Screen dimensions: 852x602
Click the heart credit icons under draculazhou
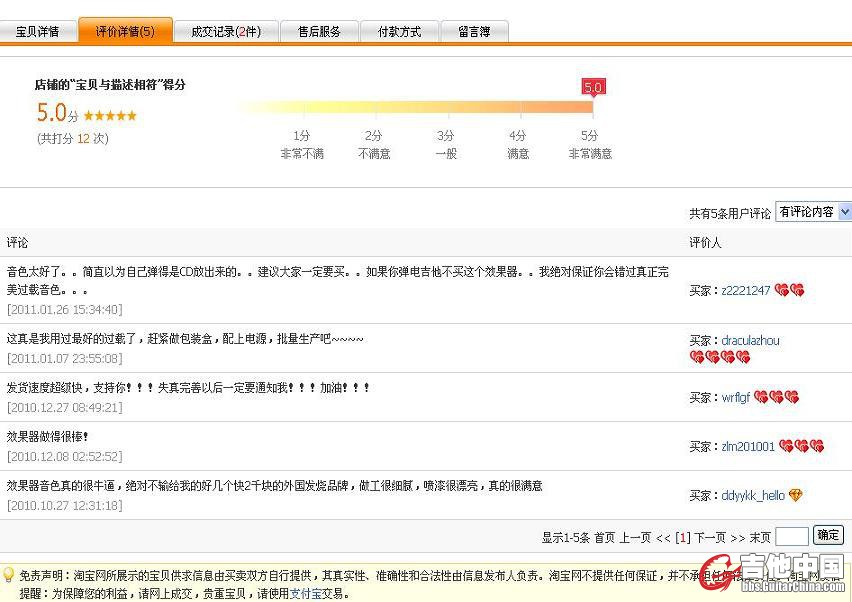(x=720, y=357)
